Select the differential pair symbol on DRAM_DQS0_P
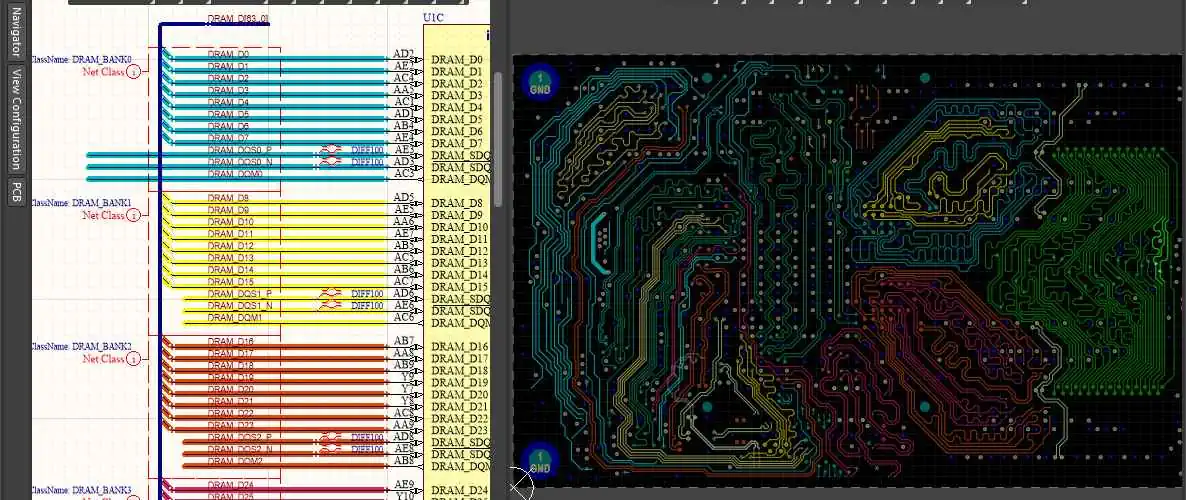 332,150
